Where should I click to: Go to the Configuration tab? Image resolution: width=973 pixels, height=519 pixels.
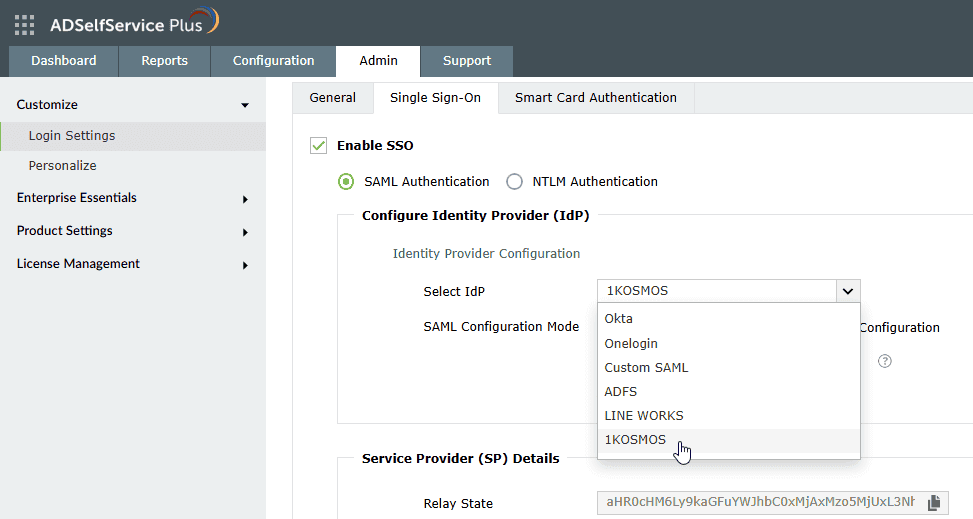(x=273, y=61)
